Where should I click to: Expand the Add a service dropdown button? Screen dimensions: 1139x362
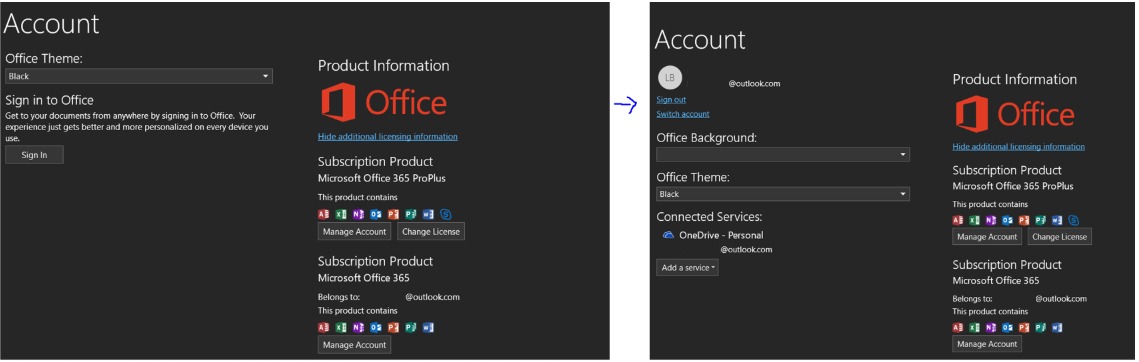687,268
